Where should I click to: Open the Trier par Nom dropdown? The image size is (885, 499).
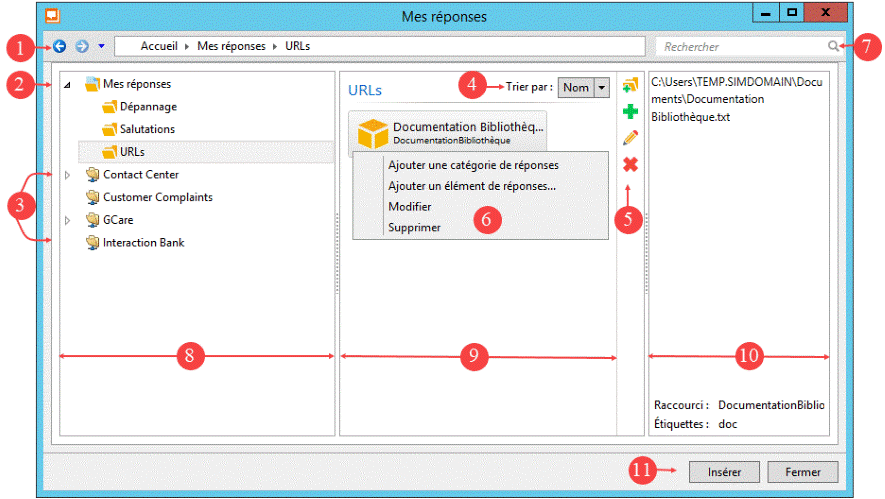click(601, 88)
